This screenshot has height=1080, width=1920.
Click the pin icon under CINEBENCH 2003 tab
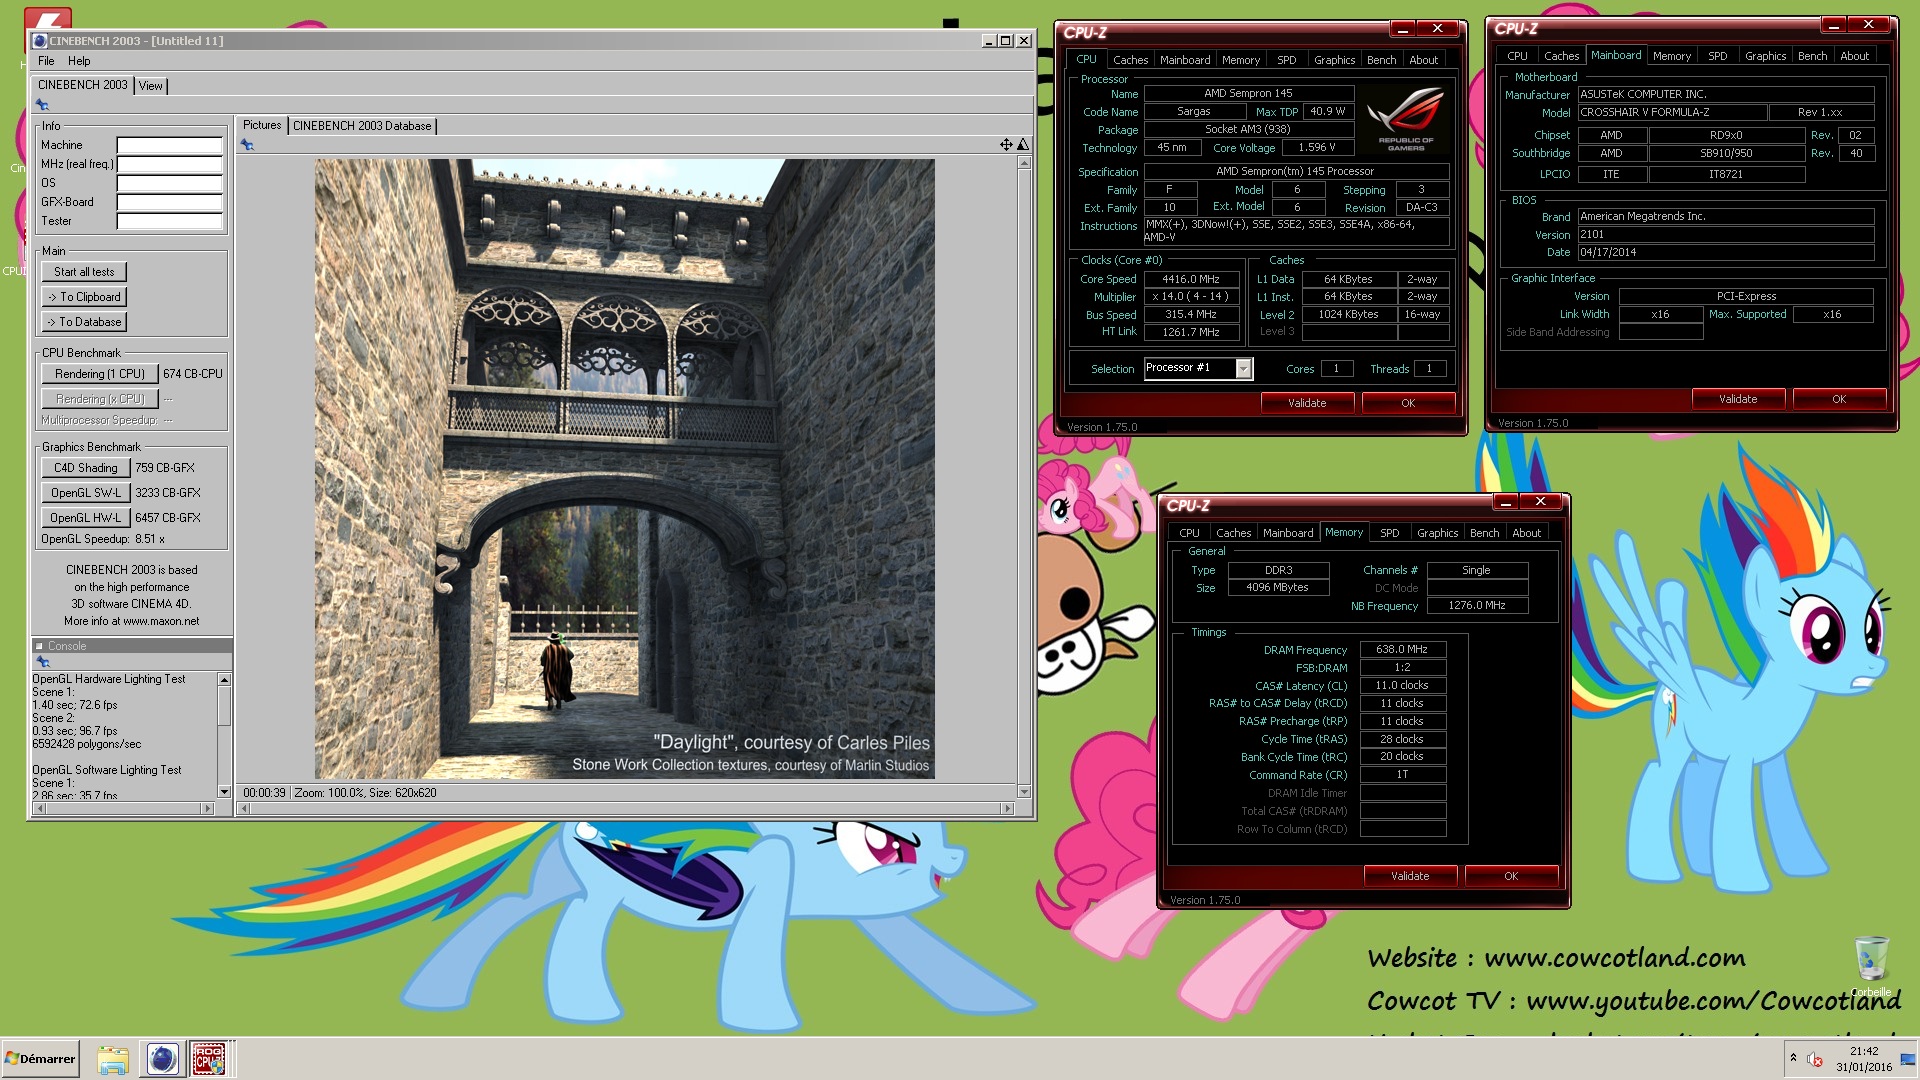[42, 104]
